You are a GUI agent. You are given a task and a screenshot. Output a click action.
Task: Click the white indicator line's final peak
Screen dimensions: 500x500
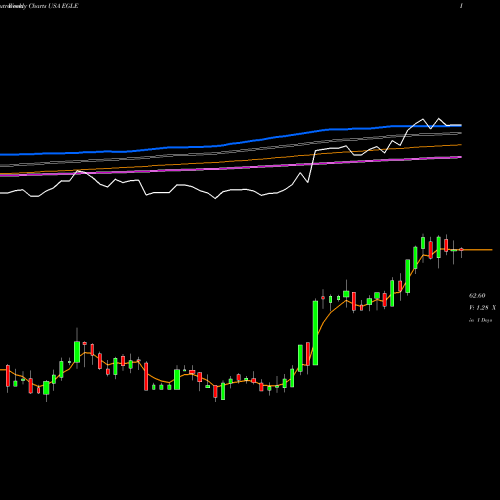[439, 119]
